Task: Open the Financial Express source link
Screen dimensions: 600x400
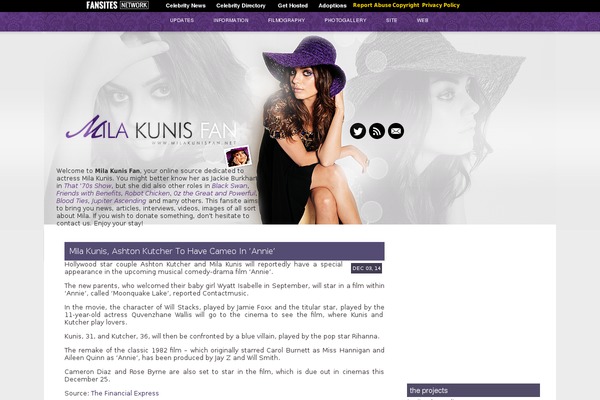Action: pos(125,393)
